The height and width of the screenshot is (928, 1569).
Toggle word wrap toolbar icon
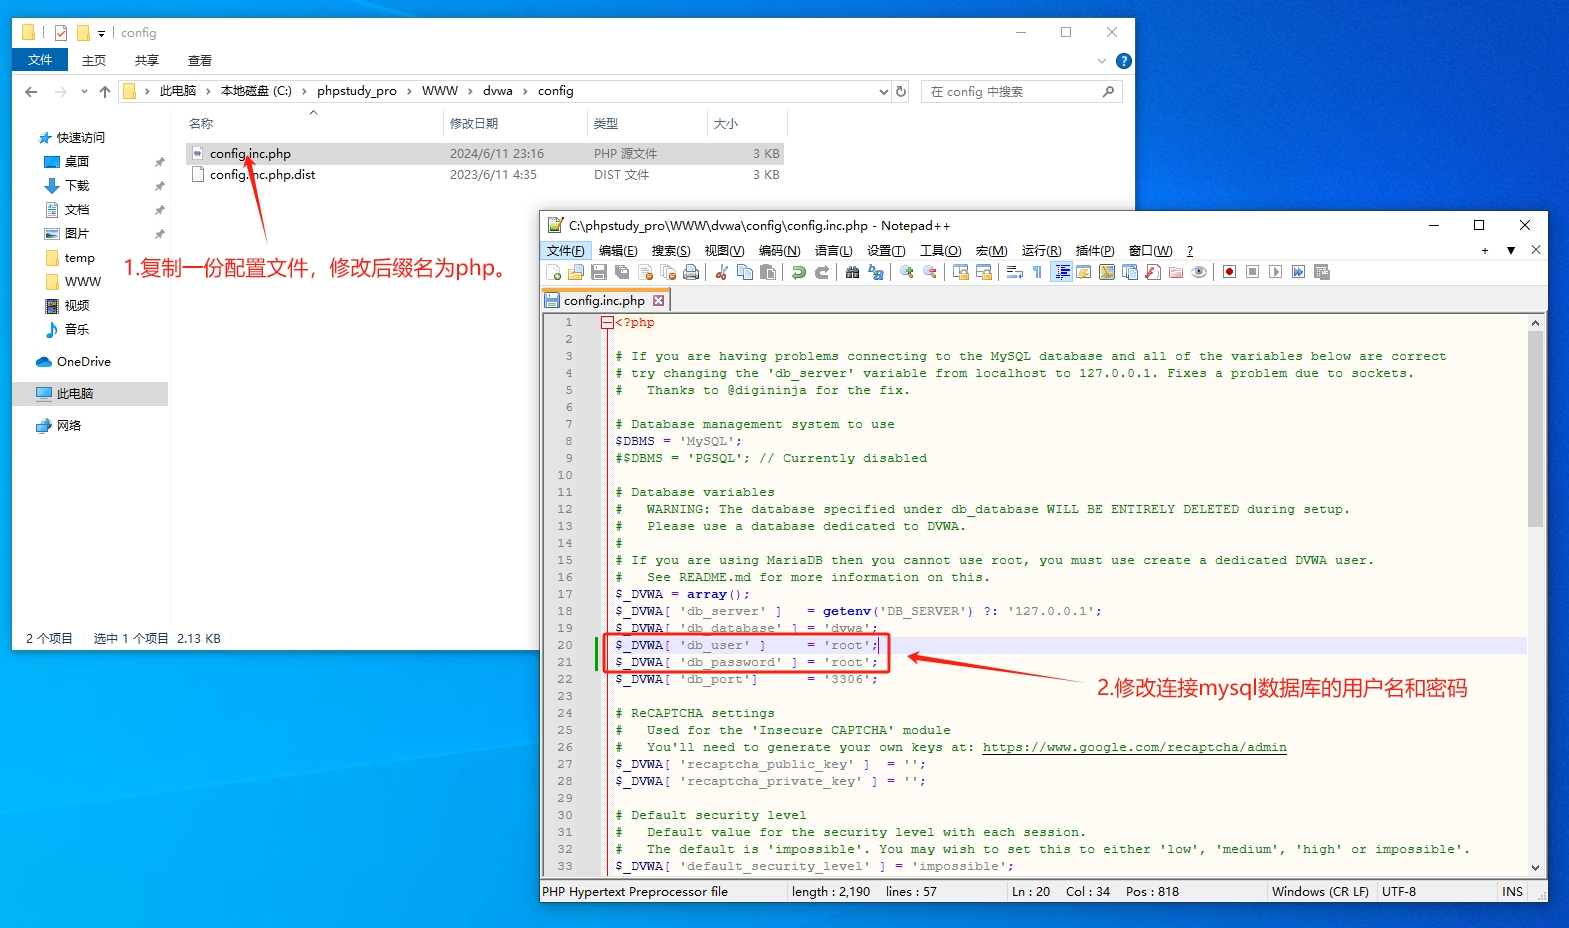coord(1014,272)
